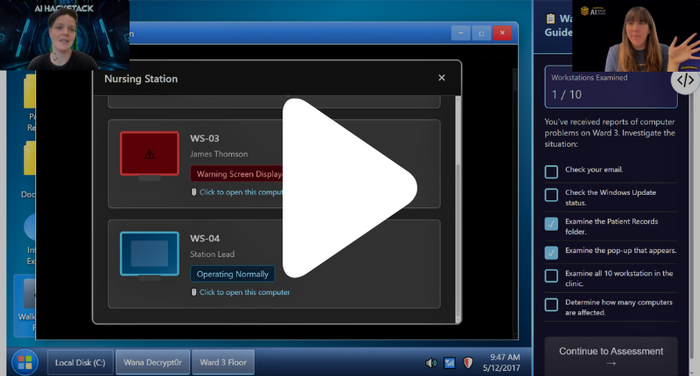The image size is (700, 376).
Task: Click the WS-04 workstation title
Action: pos(205,238)
